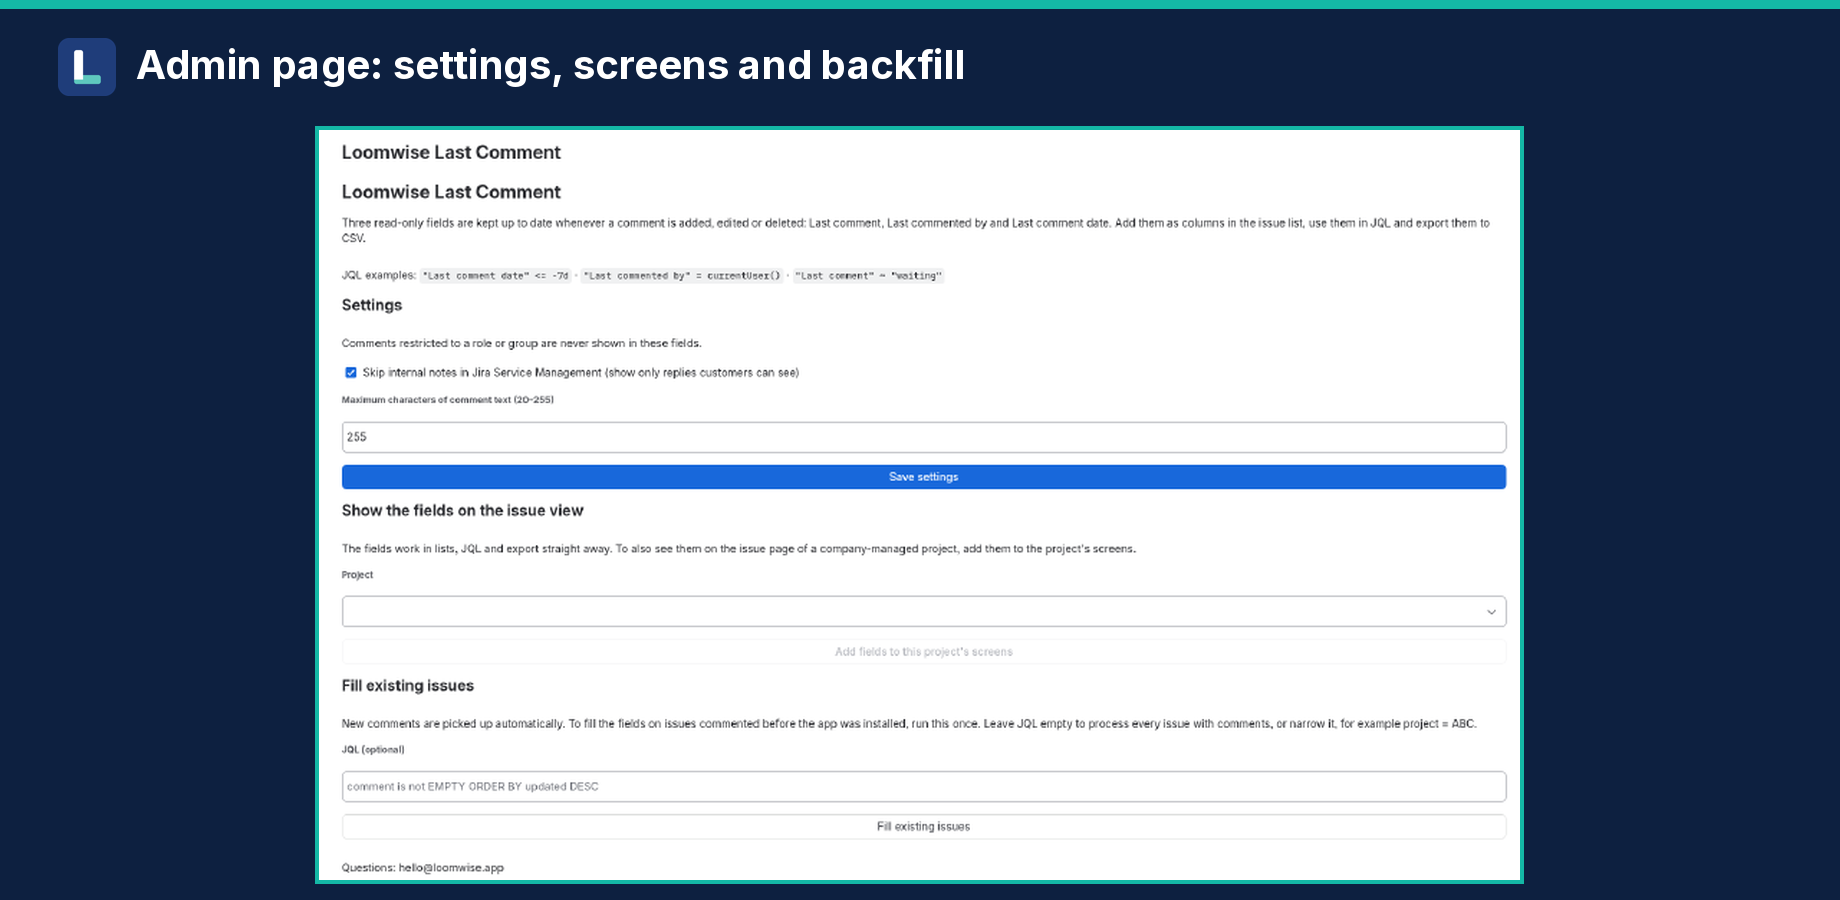This screenshot has width=1840, height=900.
Task: Click Add fields to this project's screens
Action: [x=923, y=652]
